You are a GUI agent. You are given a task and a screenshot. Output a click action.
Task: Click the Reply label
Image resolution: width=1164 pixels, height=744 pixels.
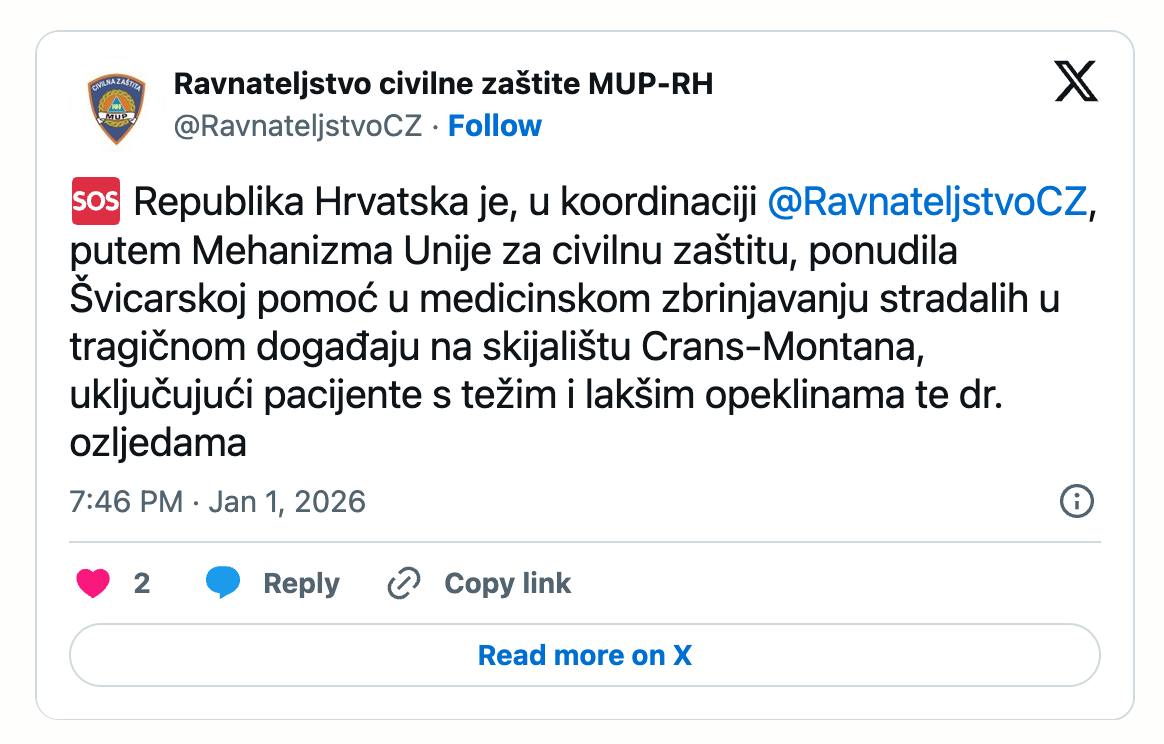point(301,583)
